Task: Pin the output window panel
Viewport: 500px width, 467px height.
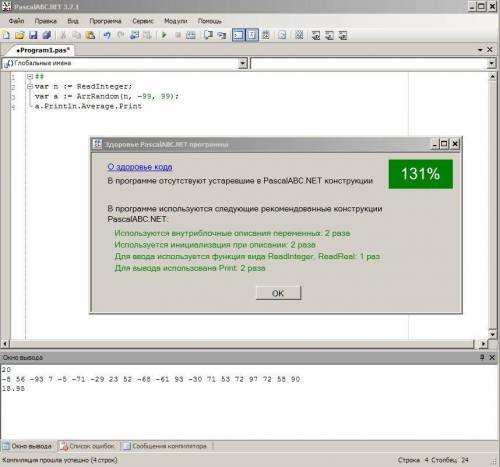Action: click(x=482, y=357)
